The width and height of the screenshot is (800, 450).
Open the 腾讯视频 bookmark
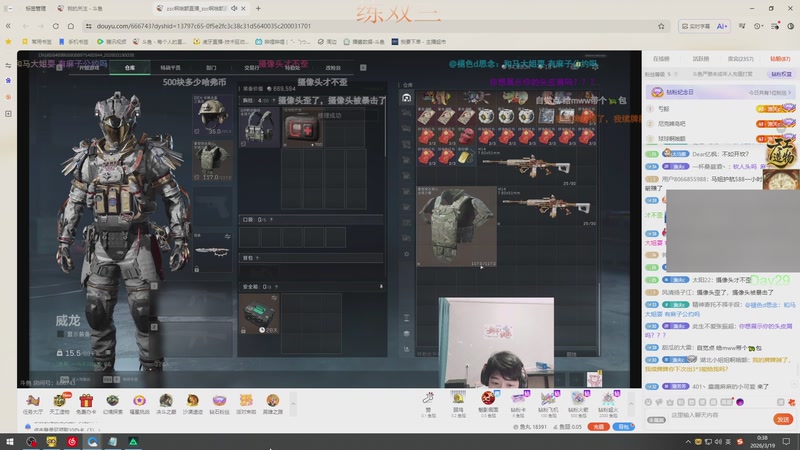click(112, 42)
